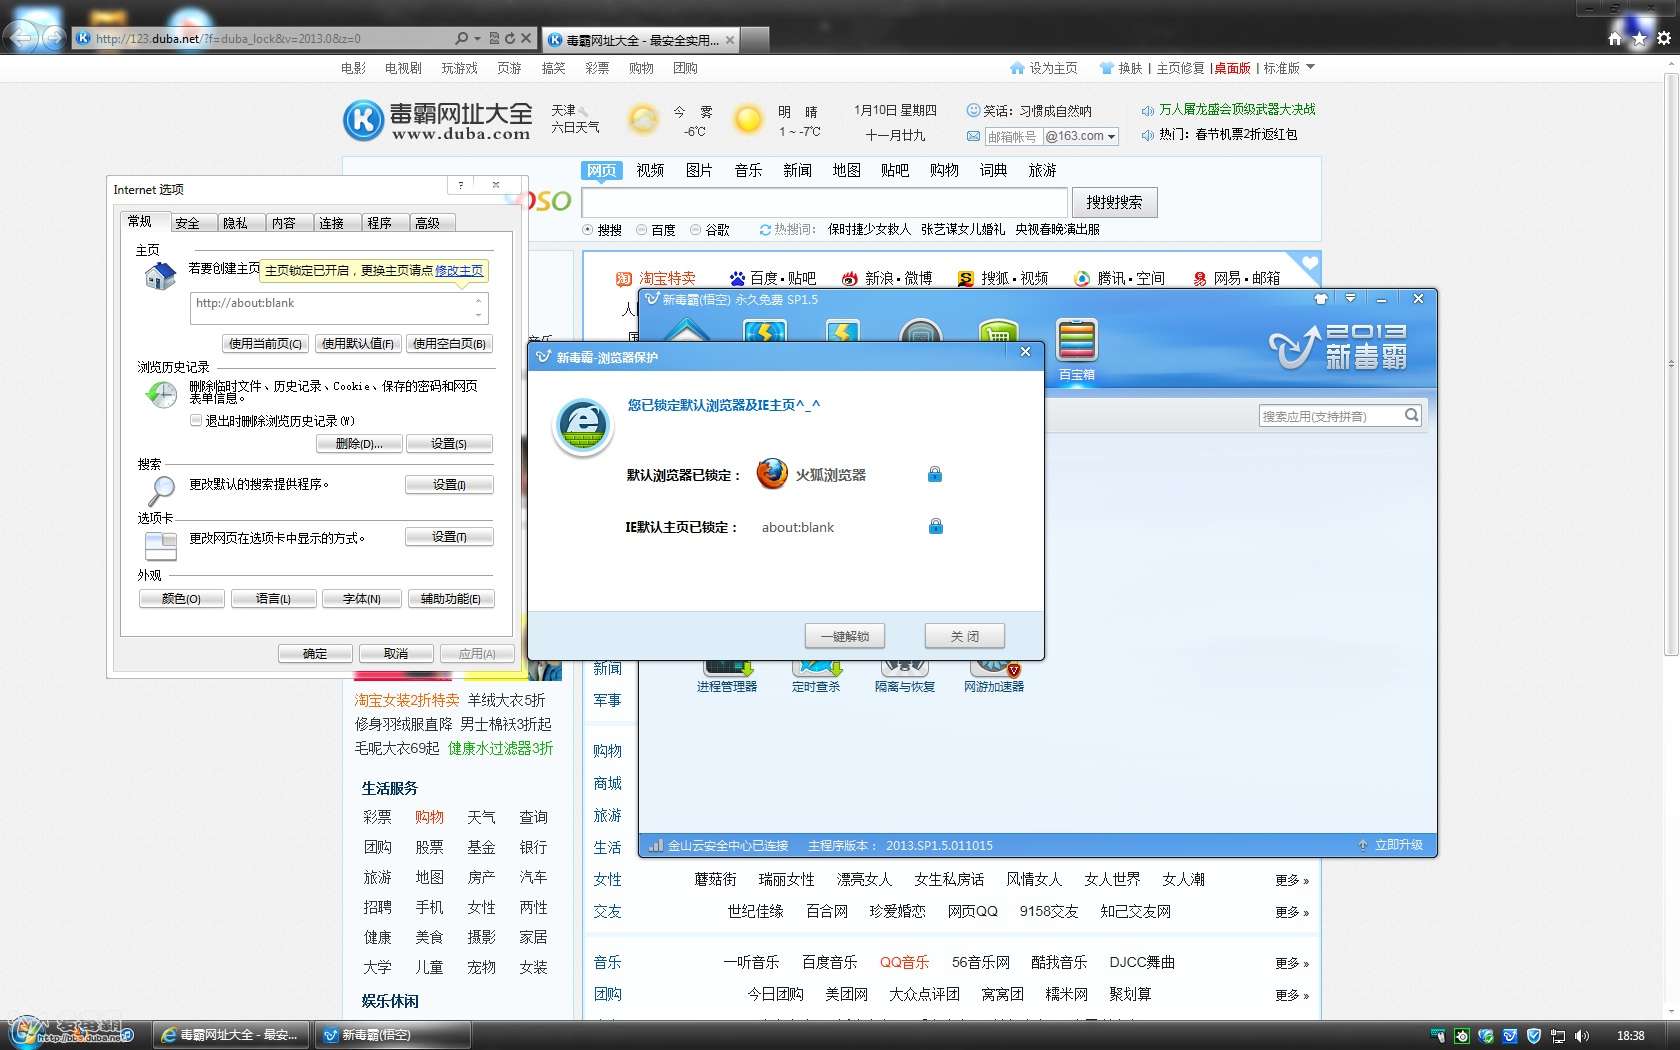Click the 百宝箱 toolbox icon
Screen dimensions: 1680x1050
click(x=1076, y=342)
